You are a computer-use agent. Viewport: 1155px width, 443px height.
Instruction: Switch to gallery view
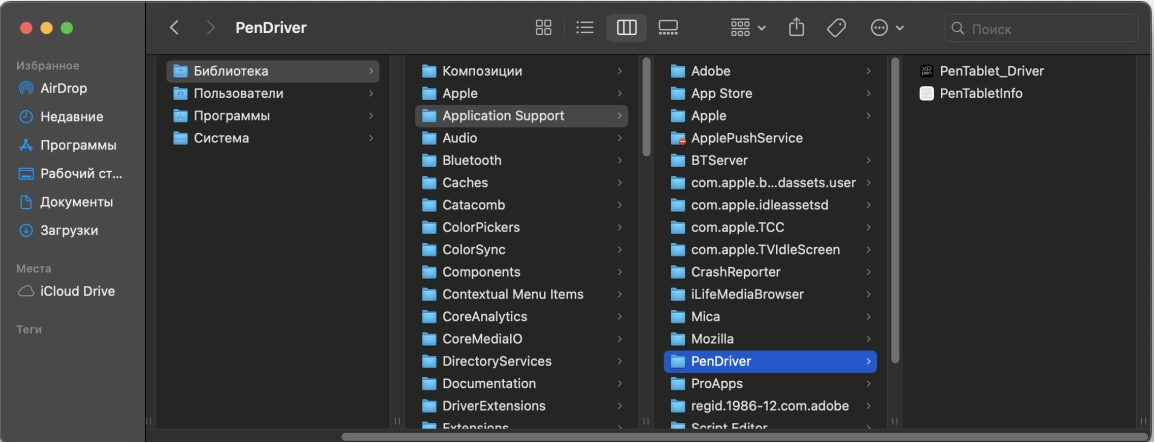click(668, 28)
